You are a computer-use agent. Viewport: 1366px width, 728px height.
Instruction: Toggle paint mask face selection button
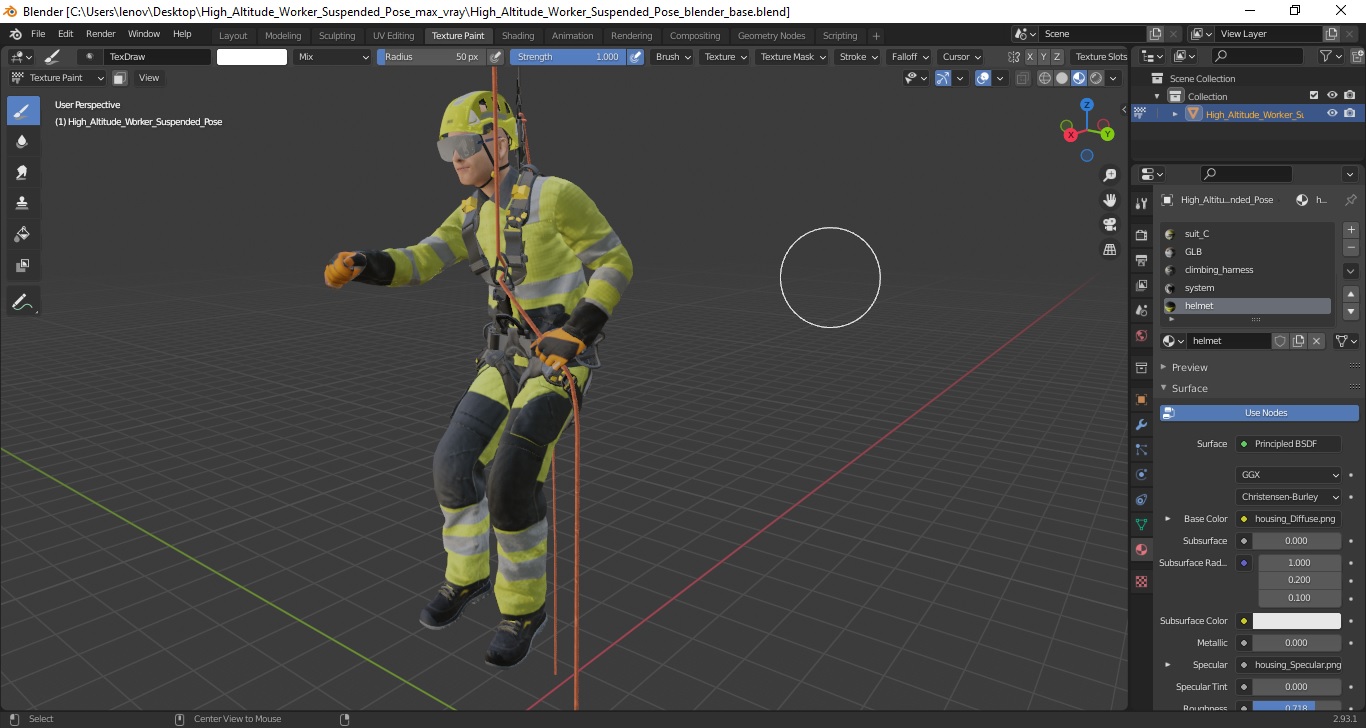[x=119, y=78]
